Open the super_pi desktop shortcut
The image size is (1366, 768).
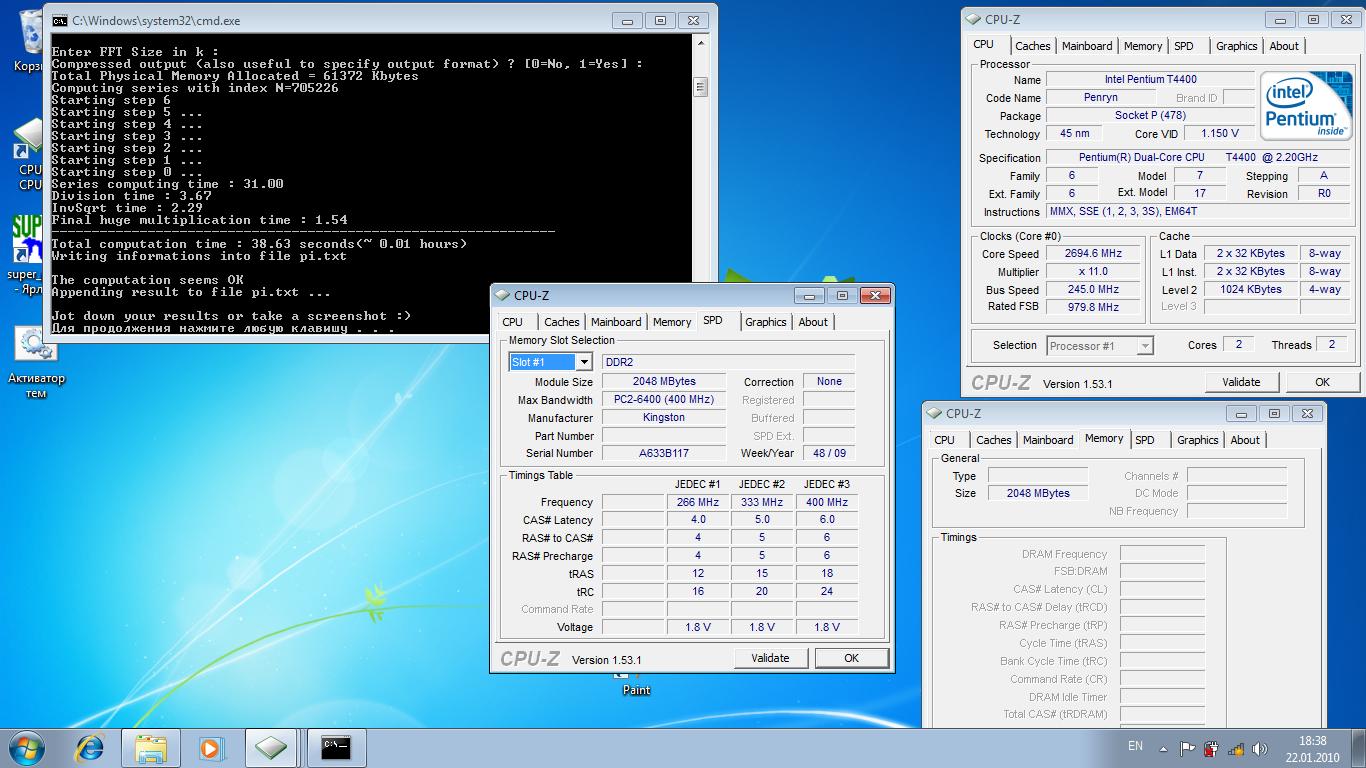(x=27, y=252)
